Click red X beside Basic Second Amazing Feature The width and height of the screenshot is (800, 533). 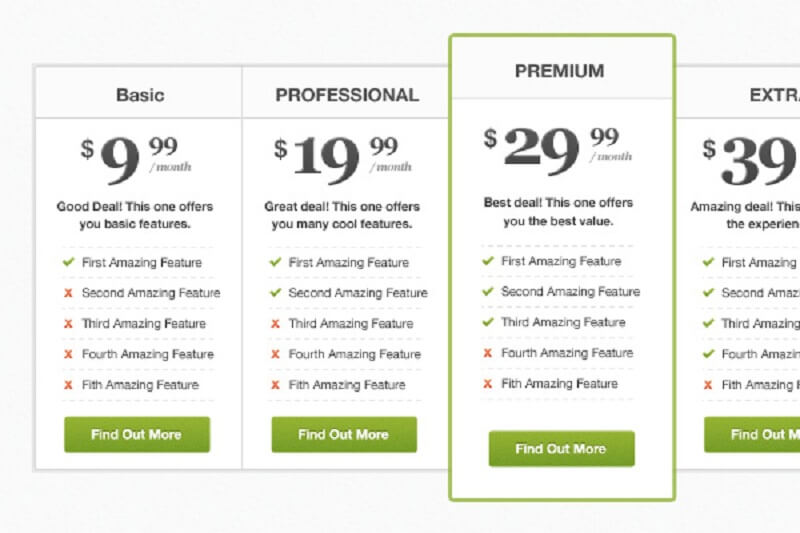(68, 293)
